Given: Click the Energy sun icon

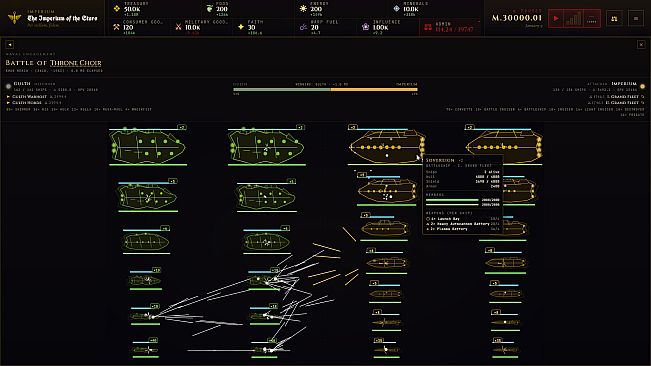Looking at the screenshot, I should 303,8.
